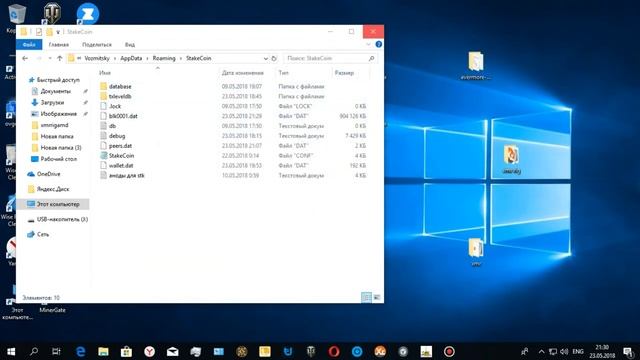Screen dimensions: 640x360
Task: Select Этот компьютер in navigation pane
Action: 58,204
